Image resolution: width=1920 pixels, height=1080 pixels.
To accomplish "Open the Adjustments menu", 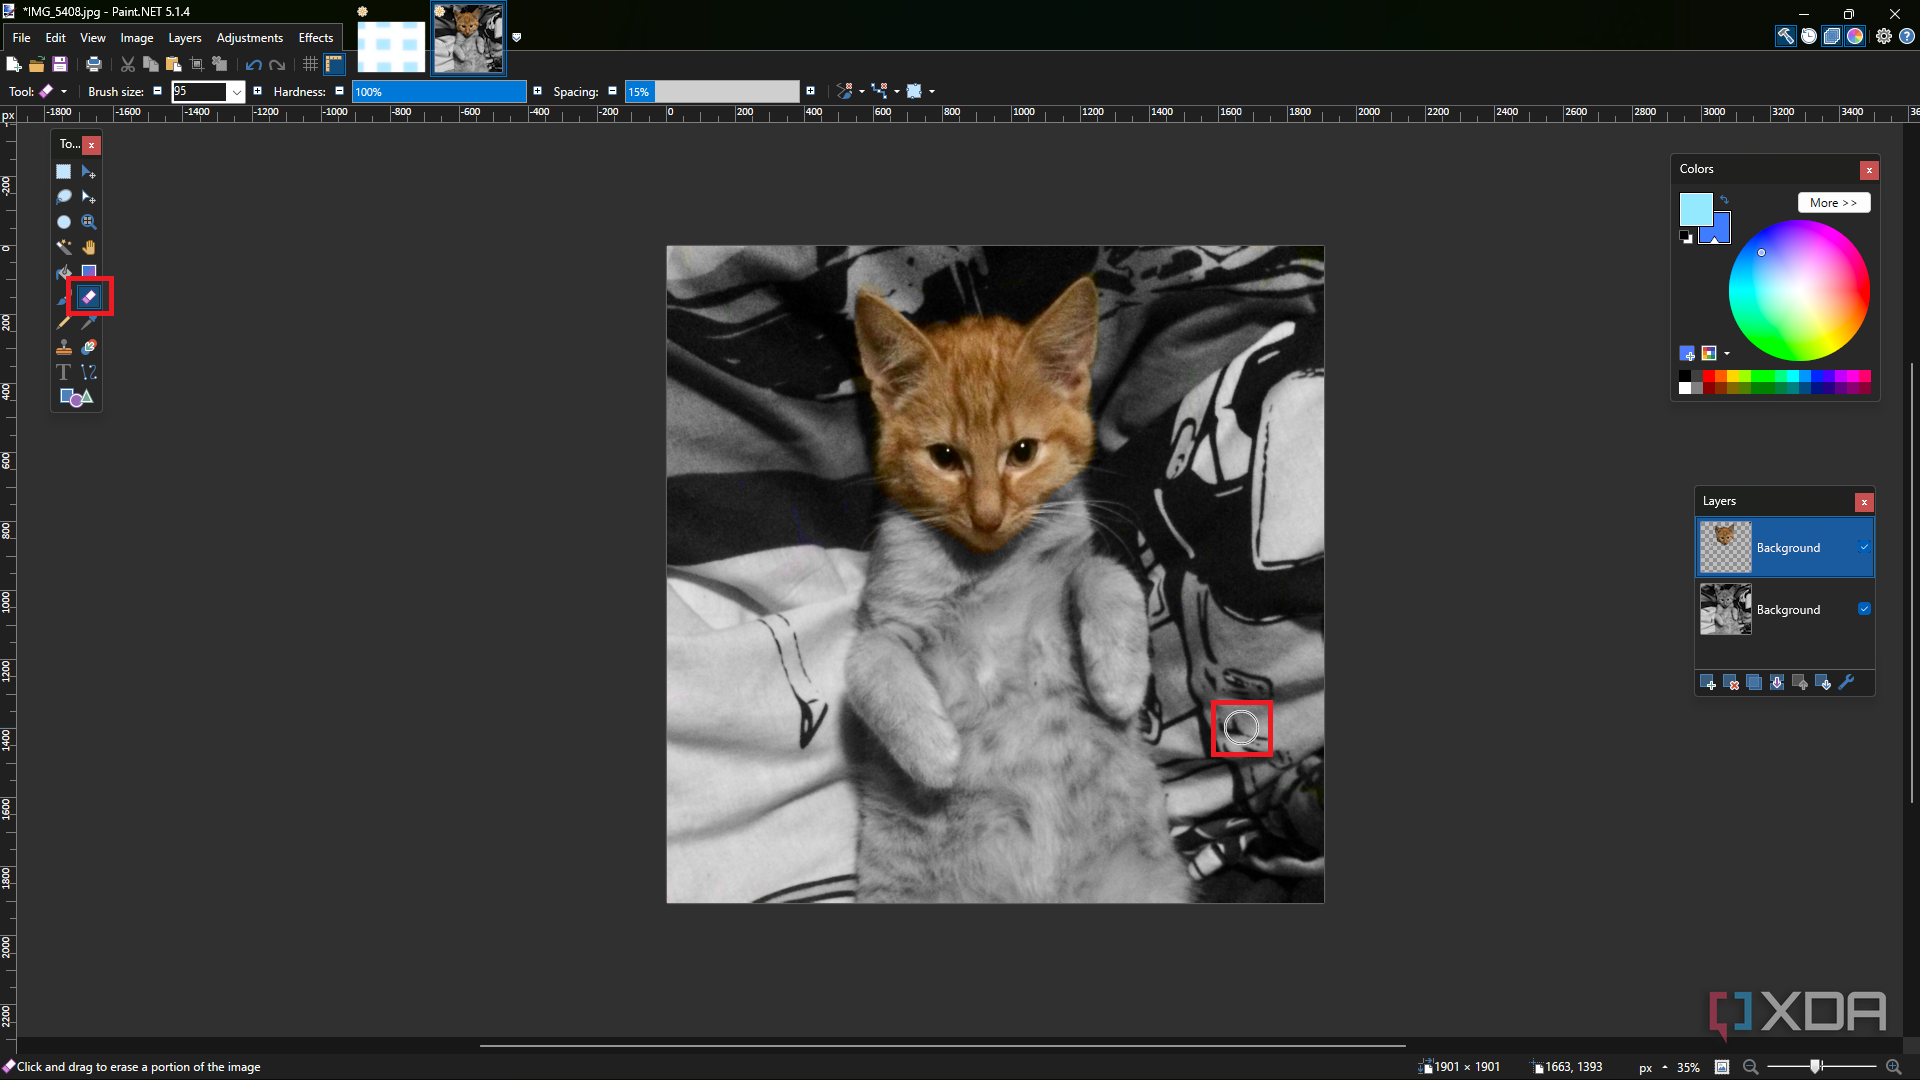I will tap(249, 38).
